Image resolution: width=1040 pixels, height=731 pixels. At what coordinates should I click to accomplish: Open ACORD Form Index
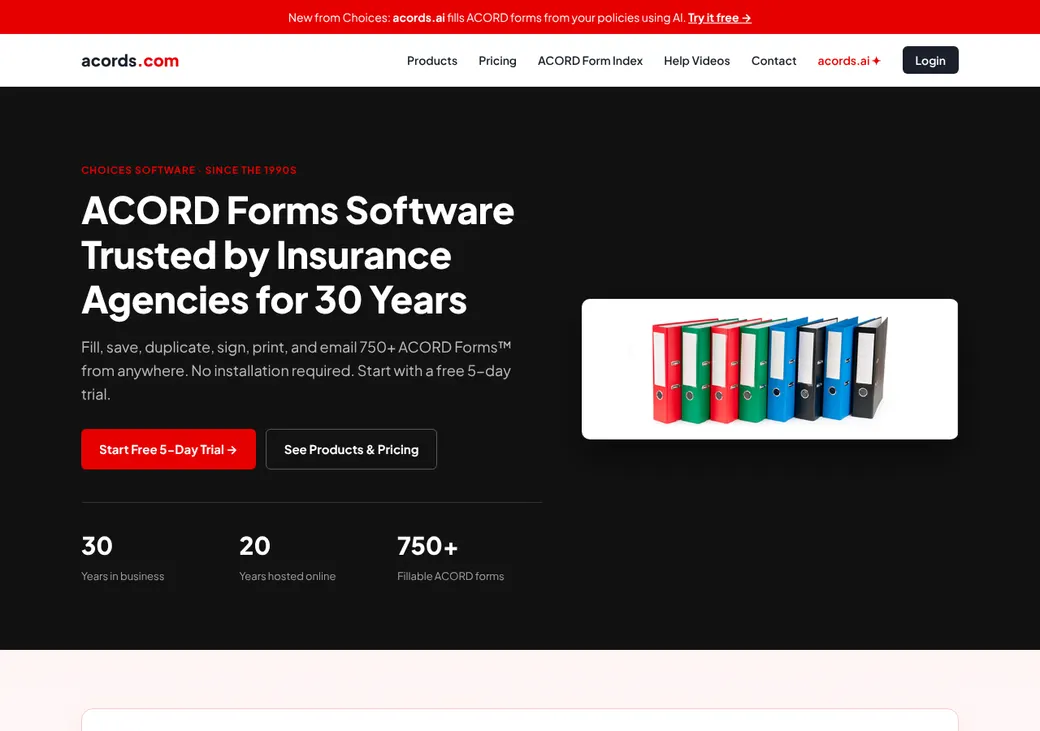590,60
